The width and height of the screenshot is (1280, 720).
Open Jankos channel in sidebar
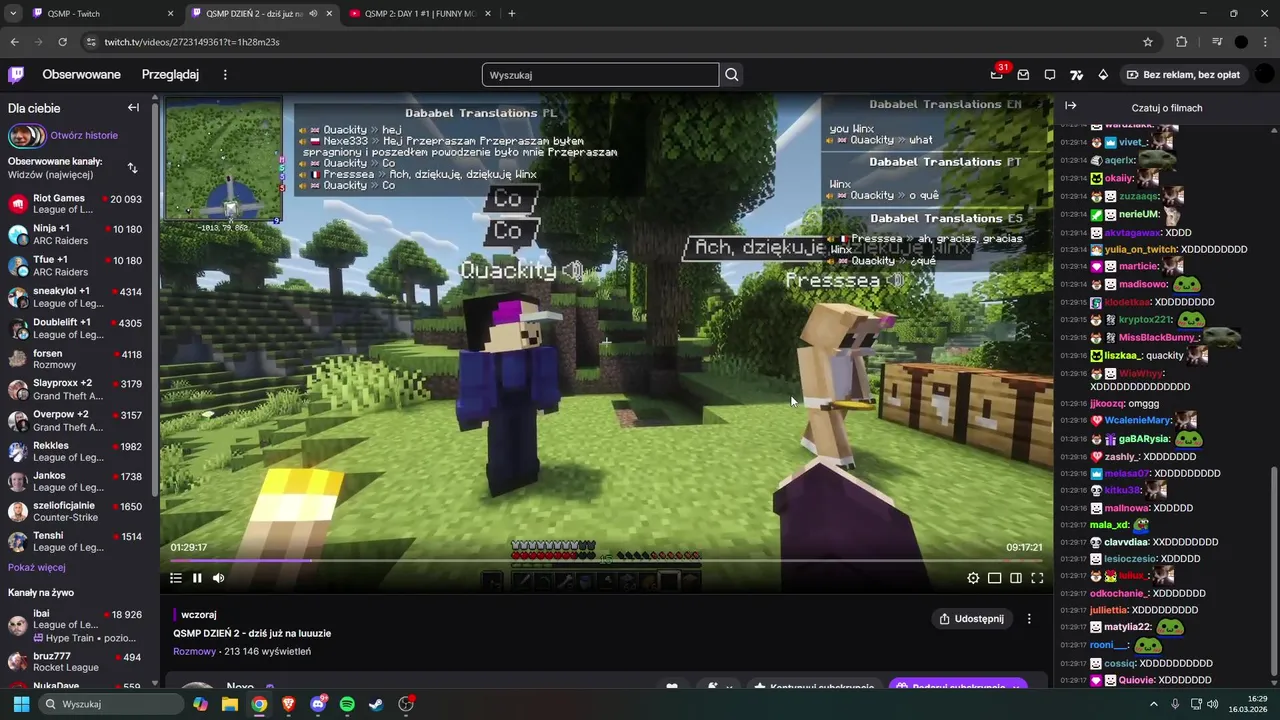75,481
